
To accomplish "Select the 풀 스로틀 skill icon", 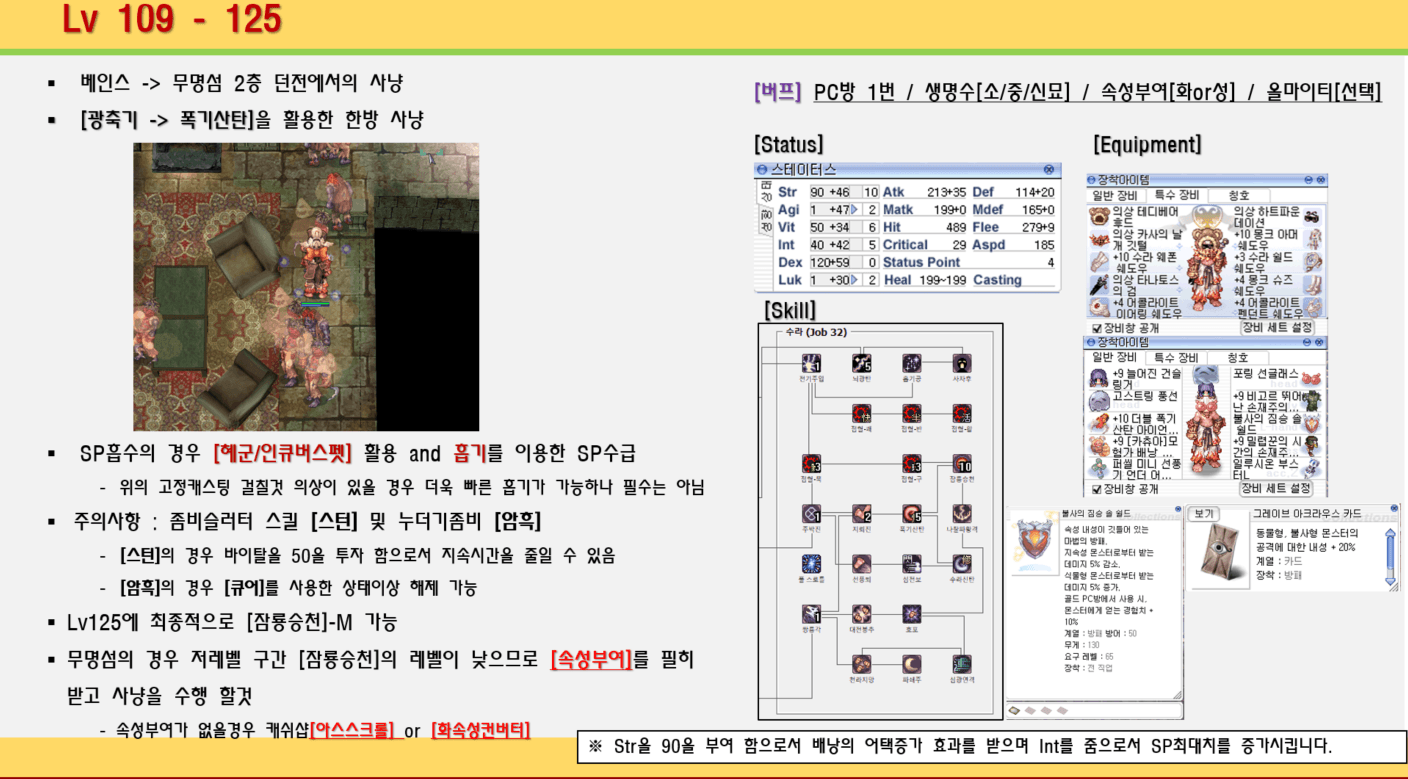I will [811, 564].
